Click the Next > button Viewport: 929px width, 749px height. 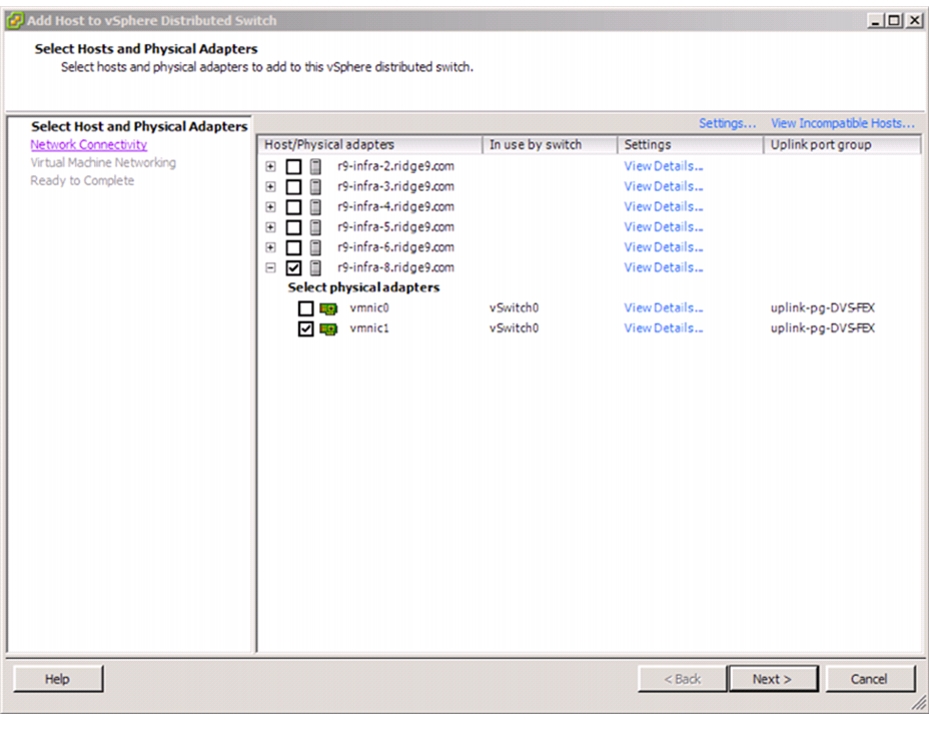click(773, 679)
